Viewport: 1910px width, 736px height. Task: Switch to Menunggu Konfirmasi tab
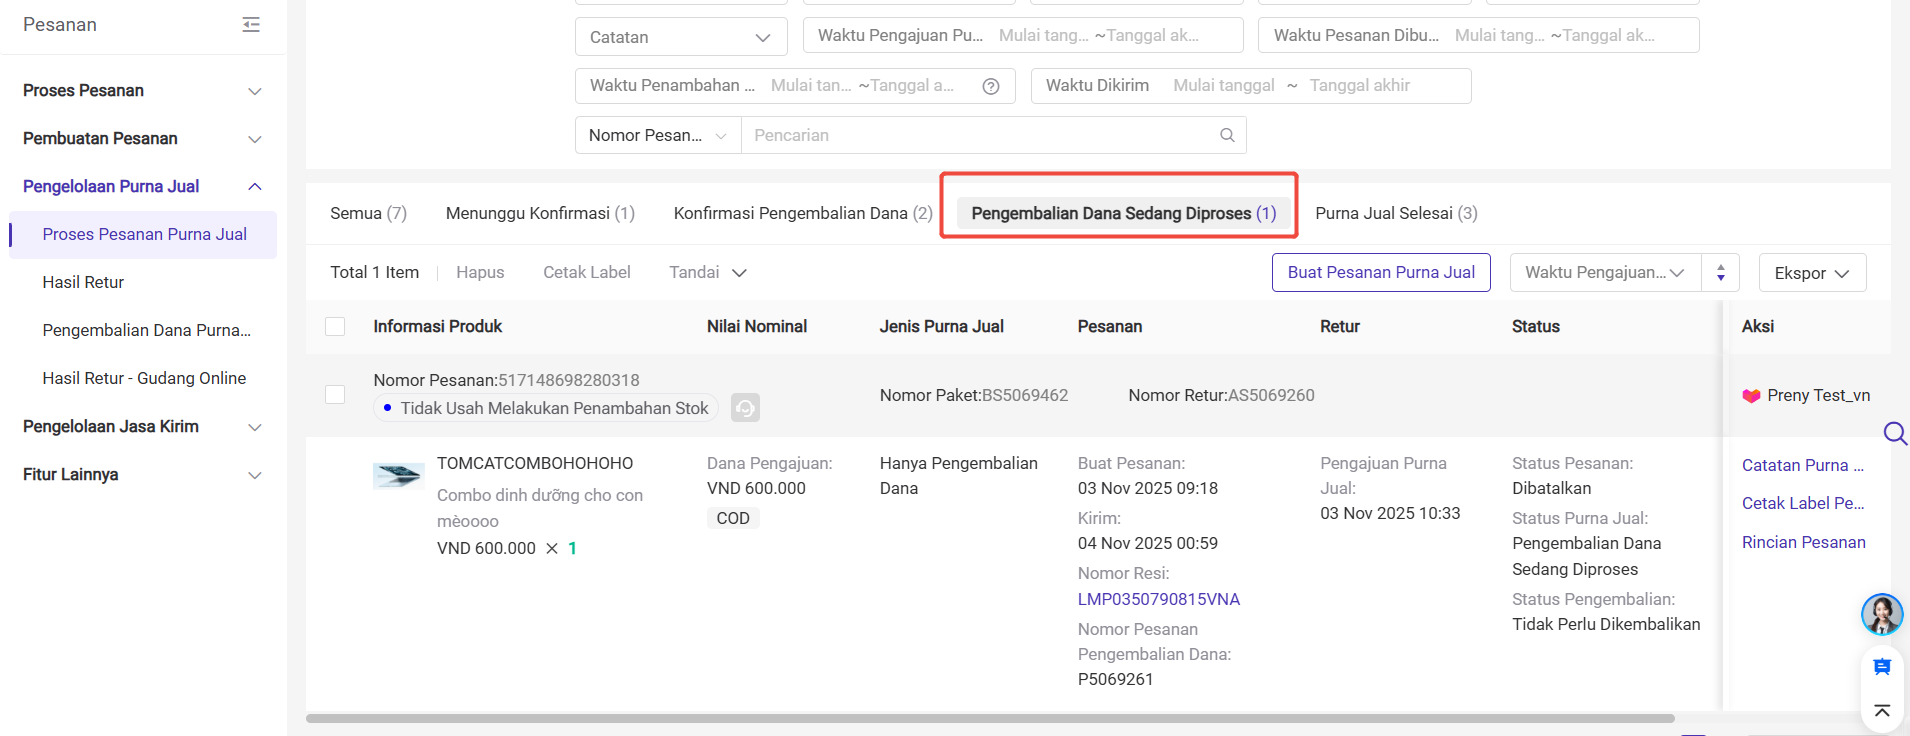[x=539, y=213]
